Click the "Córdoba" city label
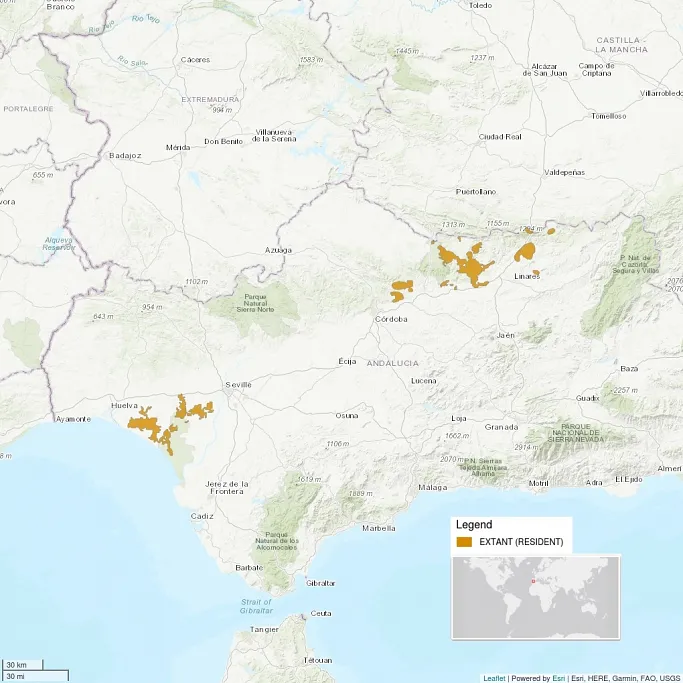 point(391,319)
